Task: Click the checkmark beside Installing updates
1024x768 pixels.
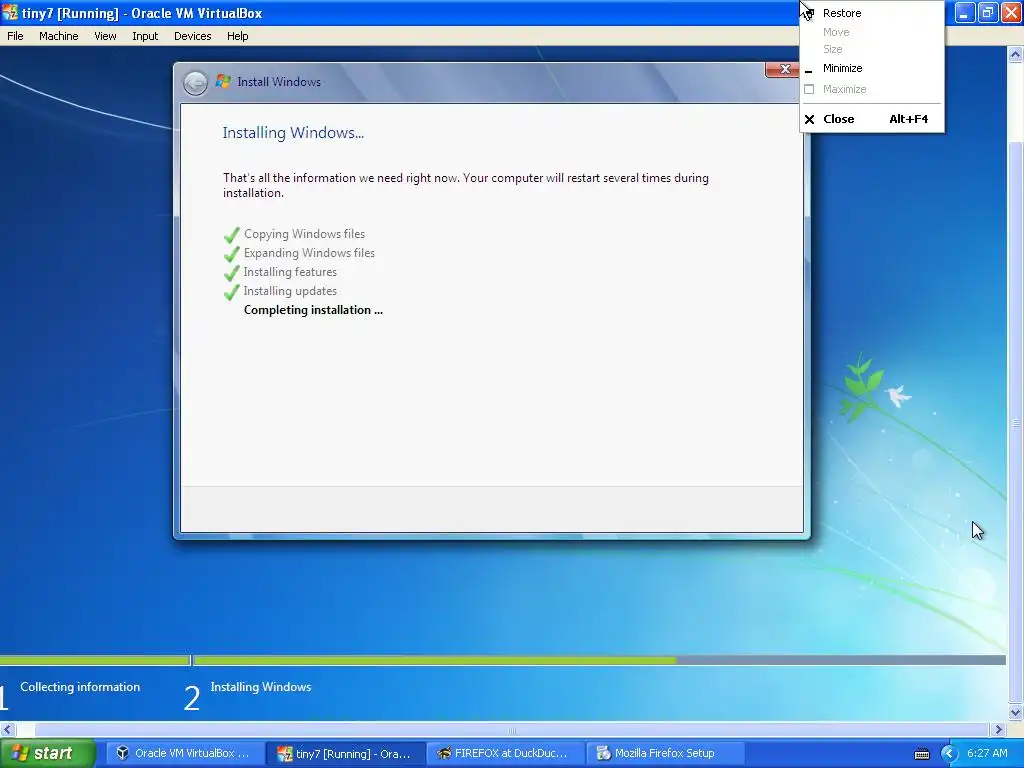Action: click(x=231, y=292)
